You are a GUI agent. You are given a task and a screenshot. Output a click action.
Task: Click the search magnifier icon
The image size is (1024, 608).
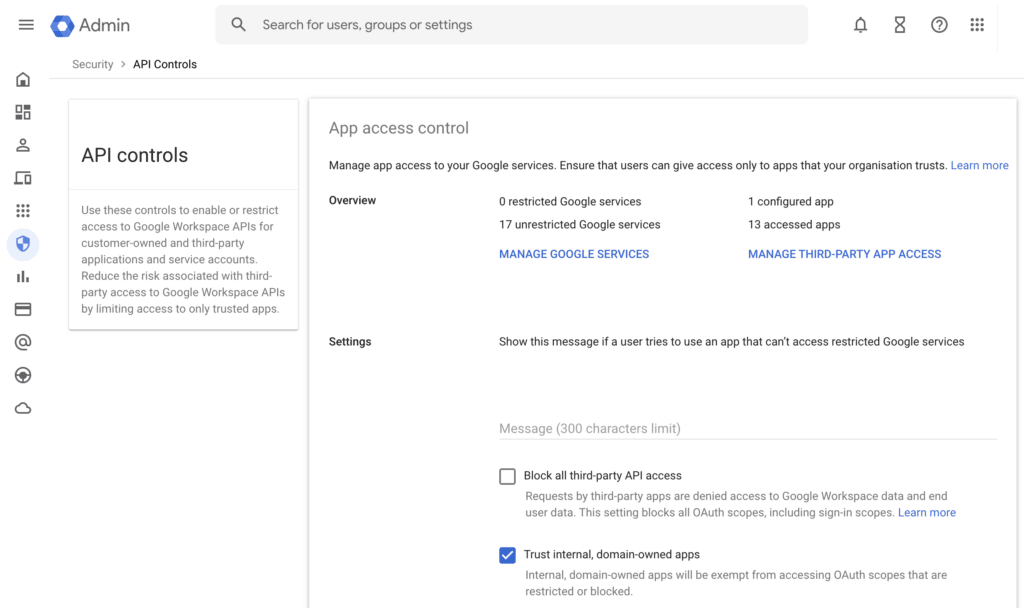tap(238, 25)
